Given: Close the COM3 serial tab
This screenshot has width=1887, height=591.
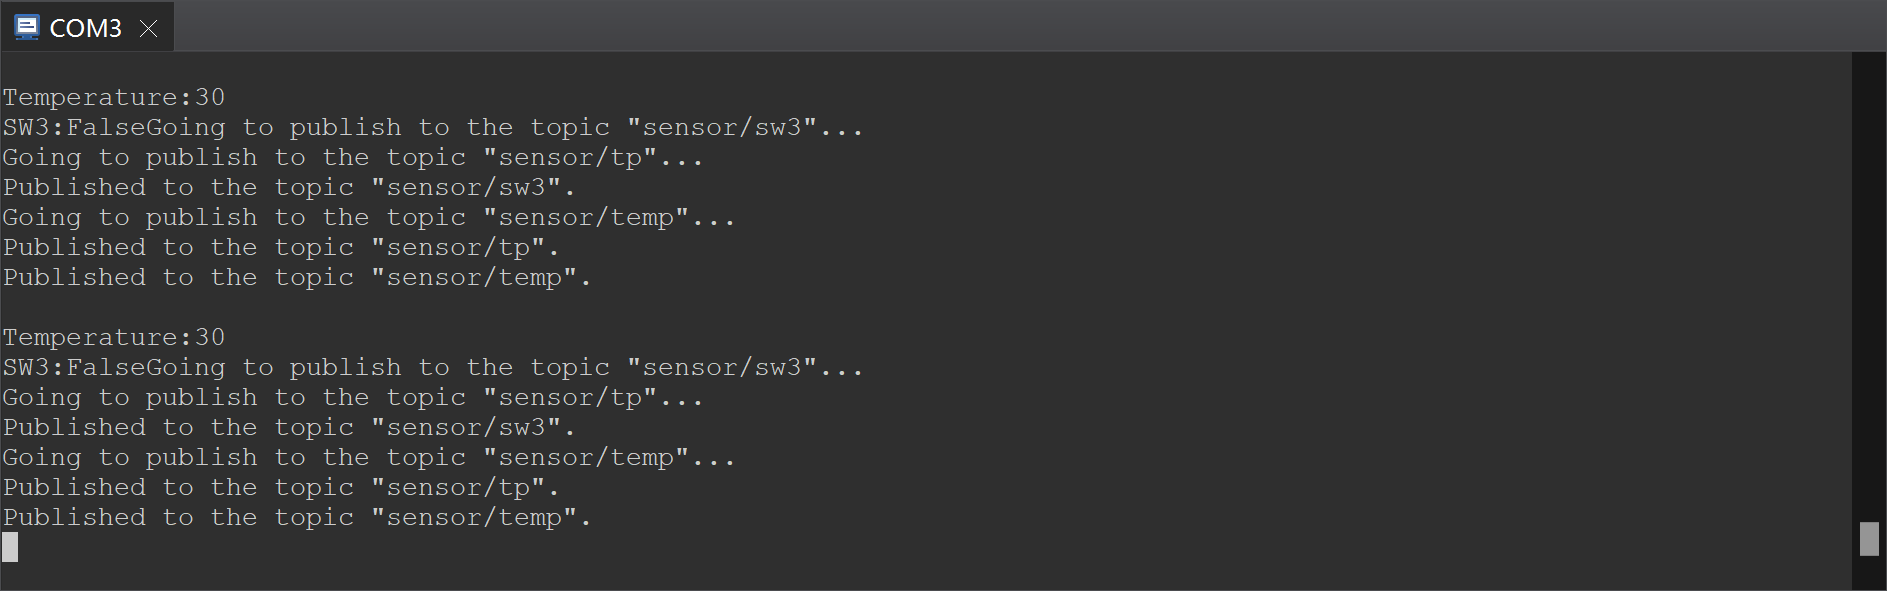Looking at the screenshot, I should (148, 28).
